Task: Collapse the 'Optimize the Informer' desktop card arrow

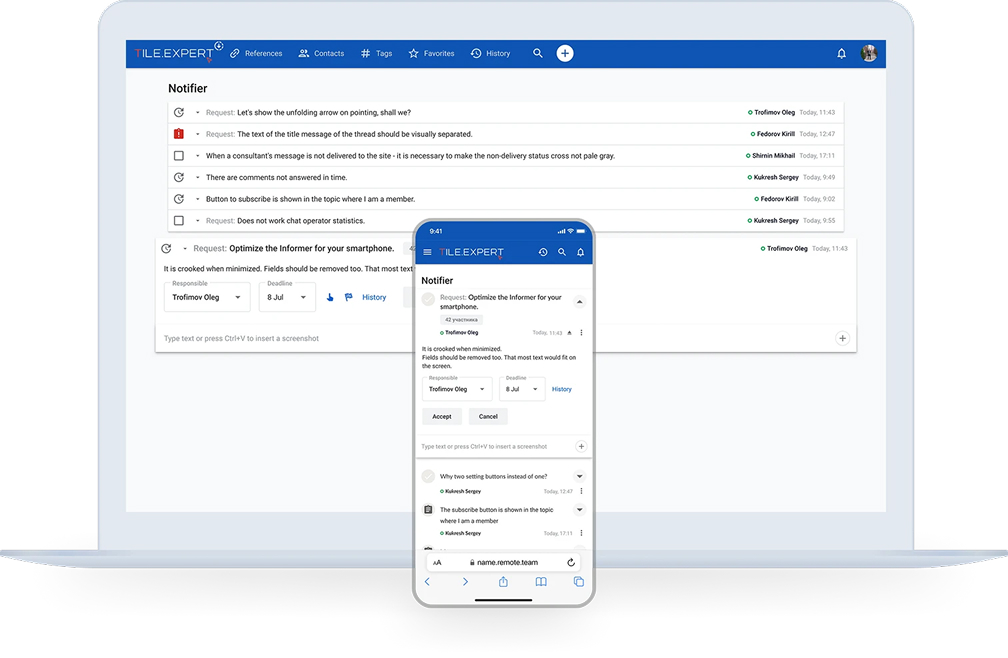Action: coord(184,249)
